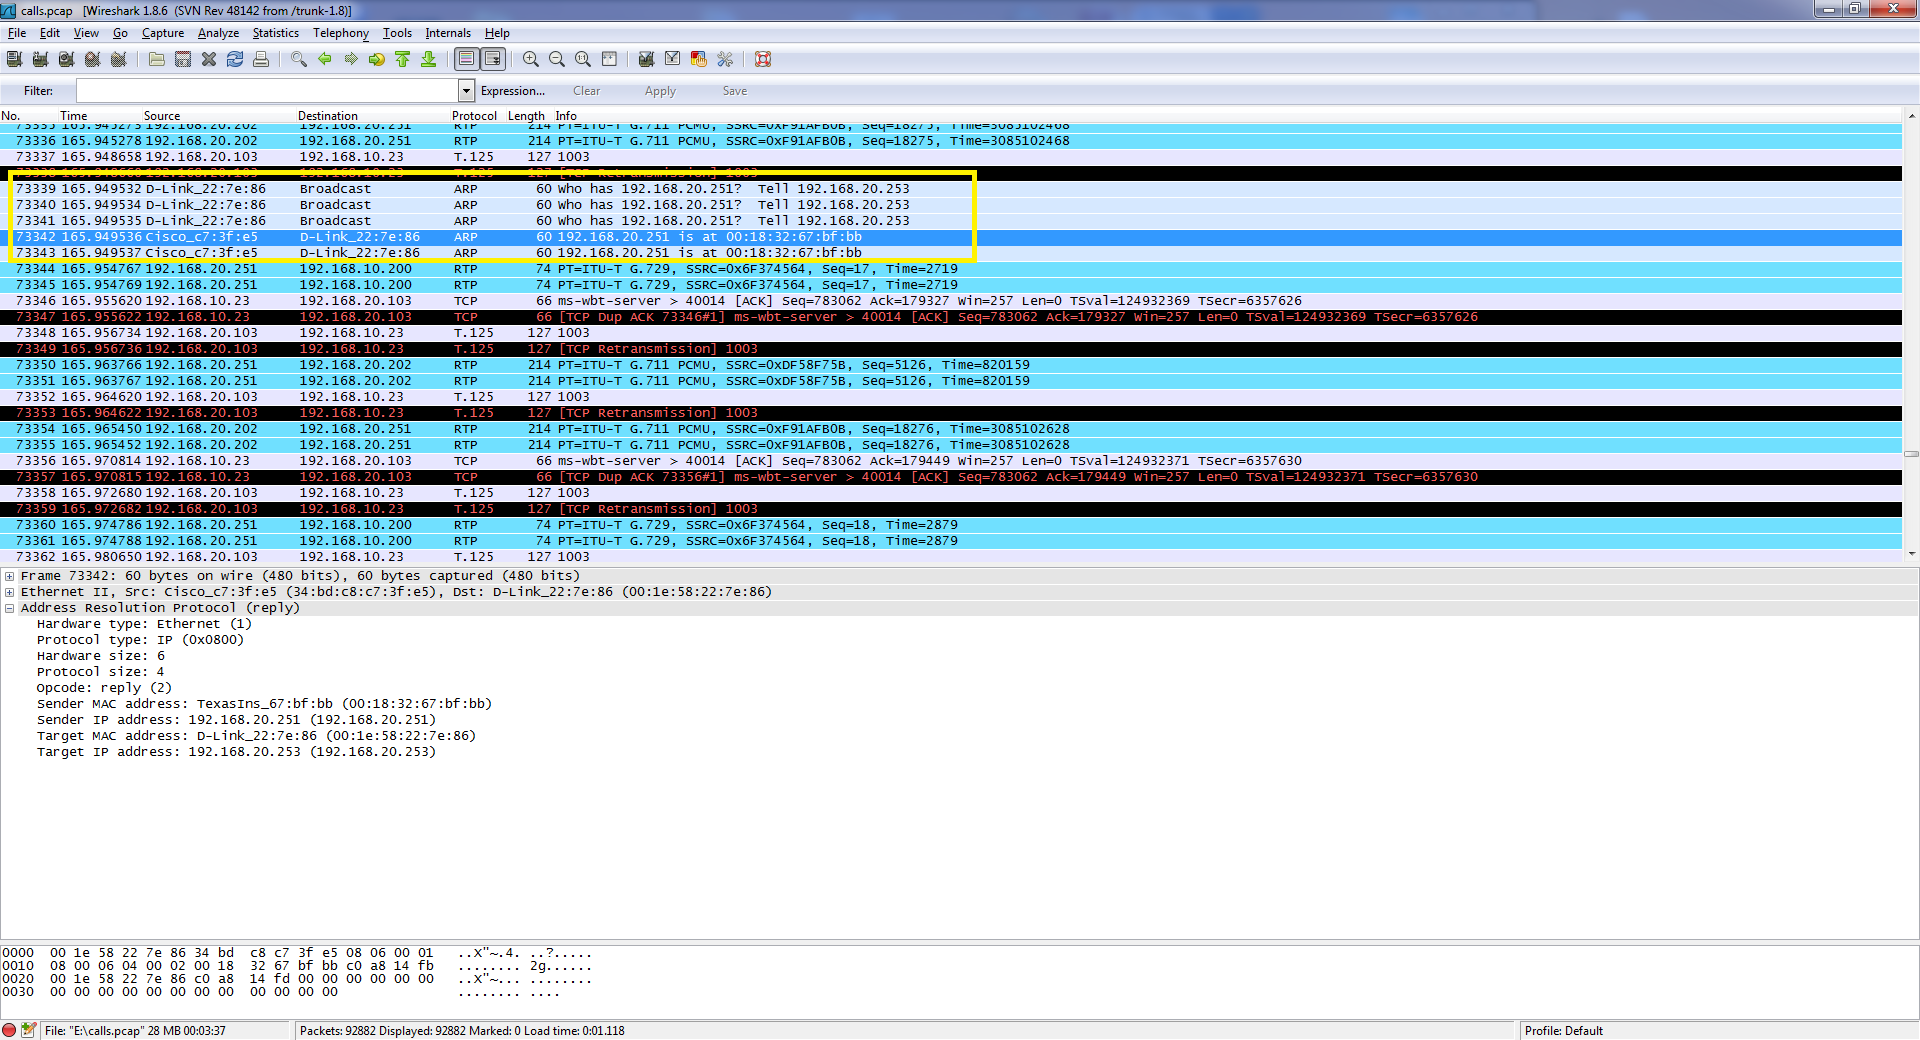Expand the Frame 73342 tree node
Screen dimensions: 1920x1040
9,576
